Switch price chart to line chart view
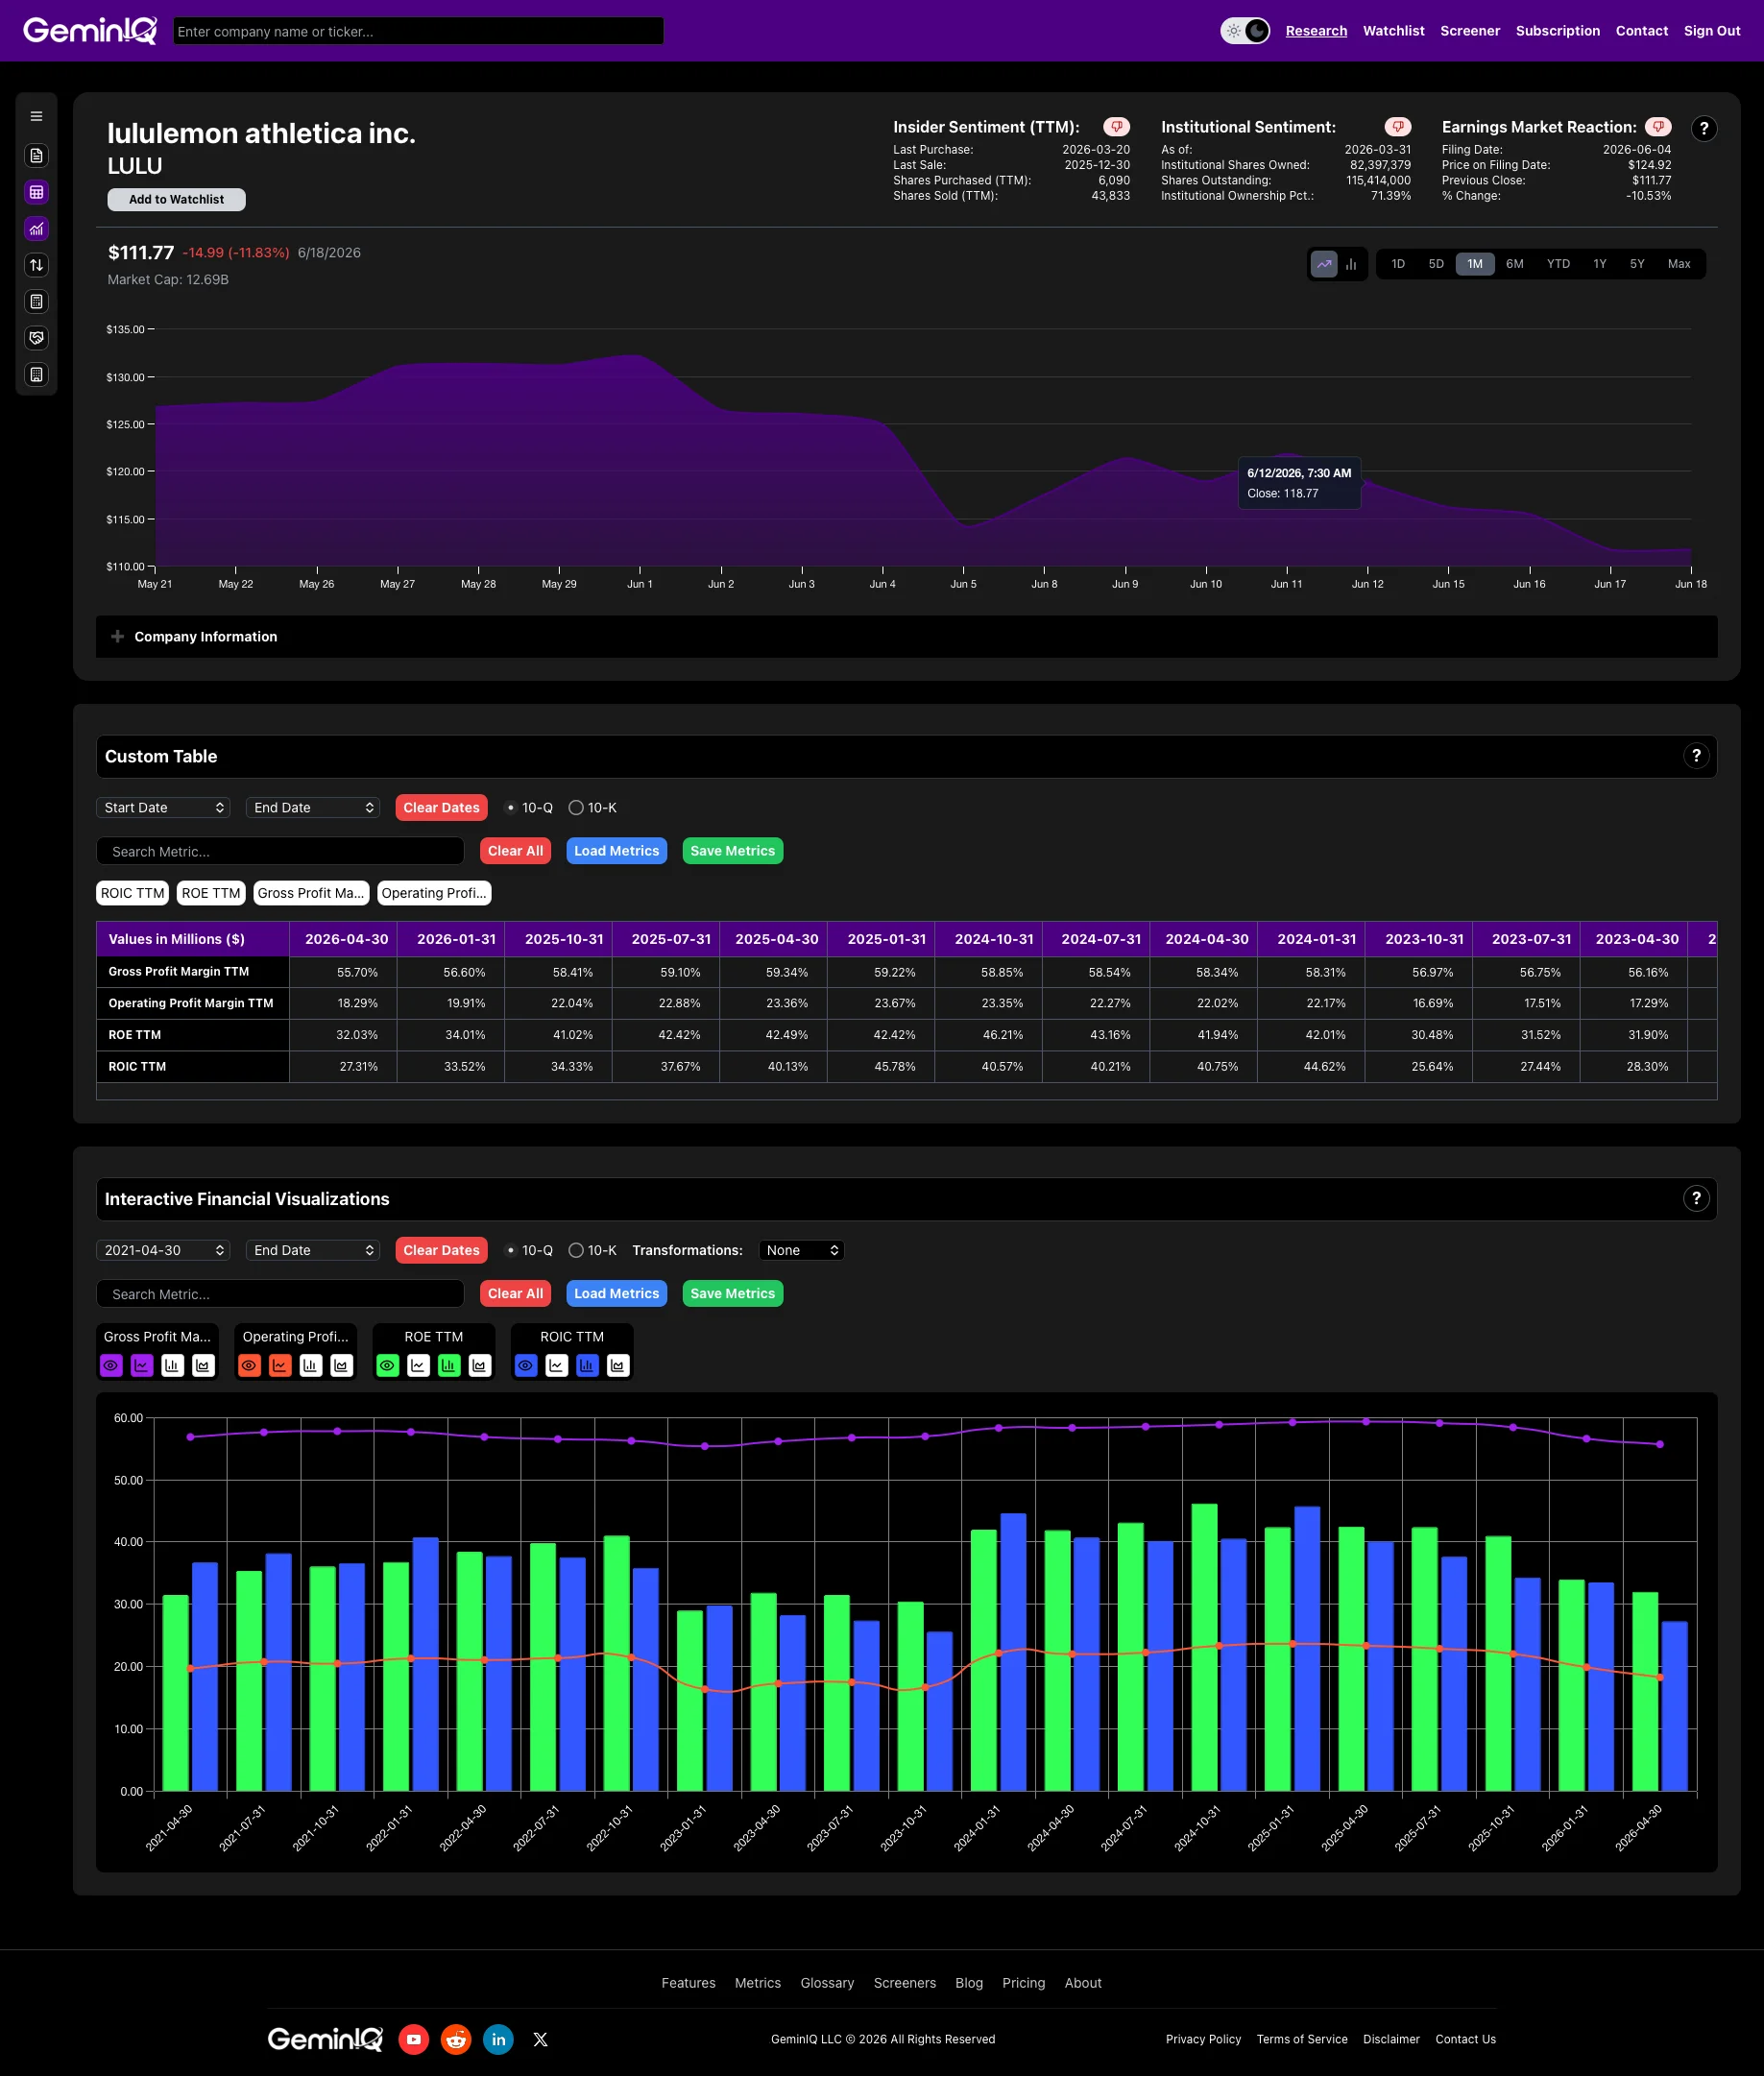The height and width of the screenshot is (2076, 1764). (1324, 264)
